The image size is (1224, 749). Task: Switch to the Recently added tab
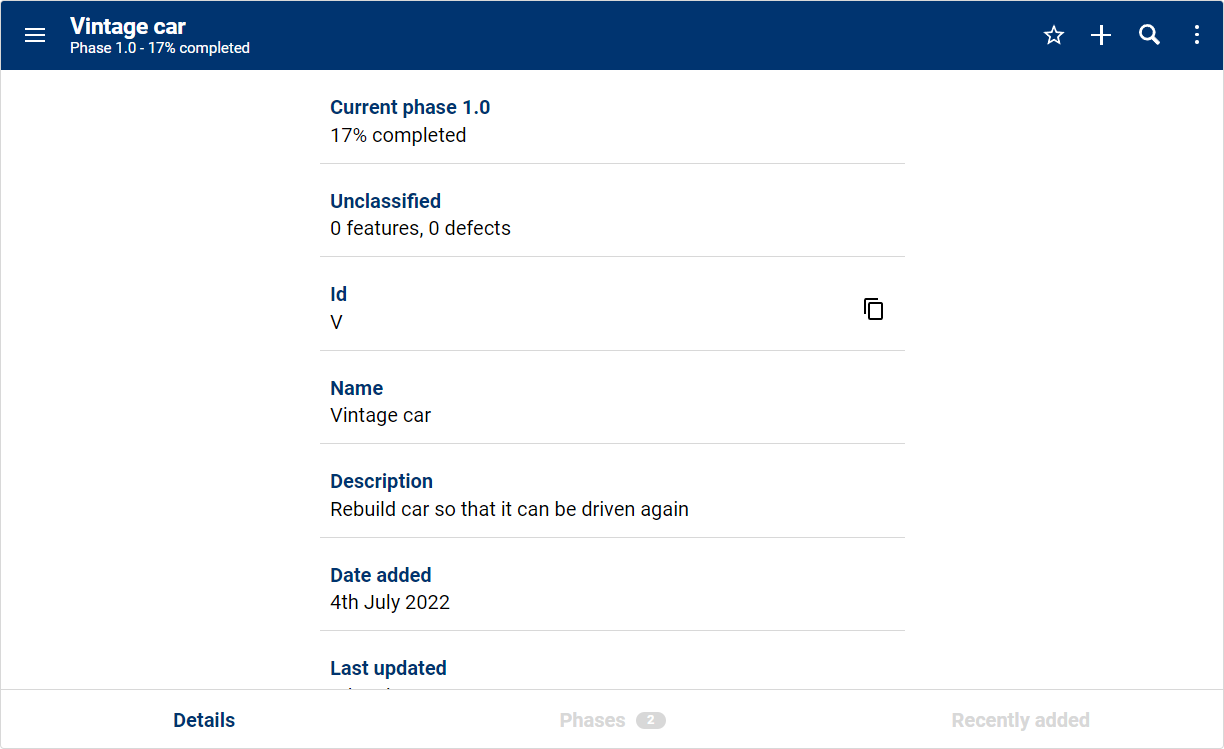pyautogui.click(x=1020, y=720)
